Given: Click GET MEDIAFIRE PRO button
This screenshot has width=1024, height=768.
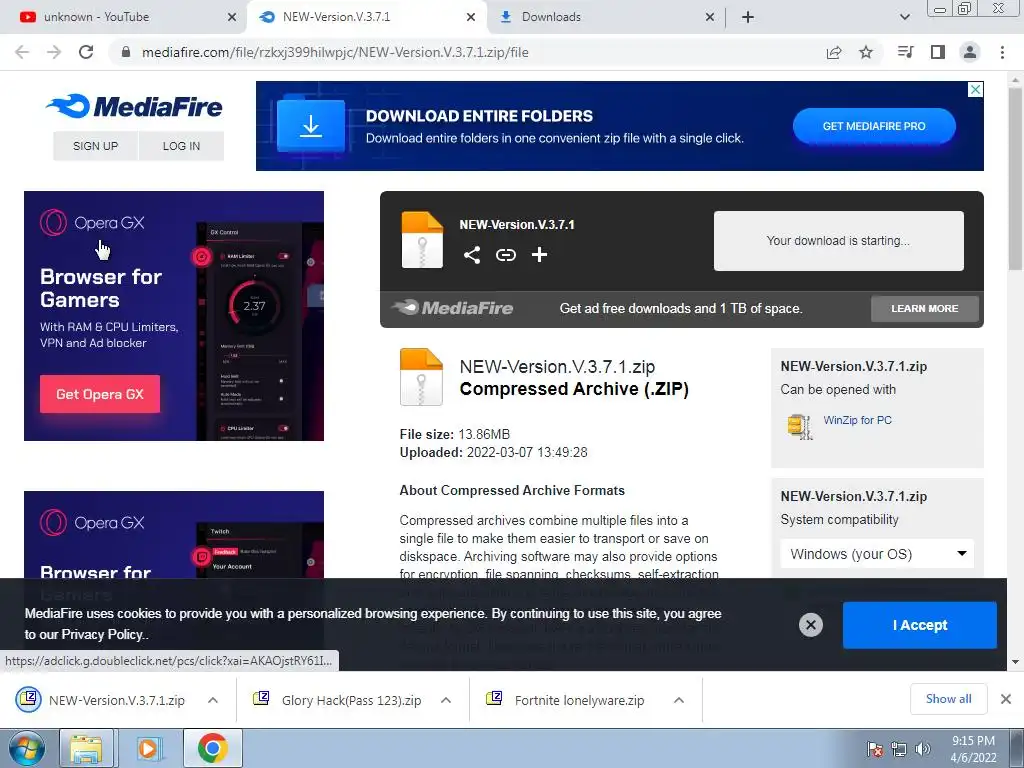Looking at the screenshot, I should (874, 126).
